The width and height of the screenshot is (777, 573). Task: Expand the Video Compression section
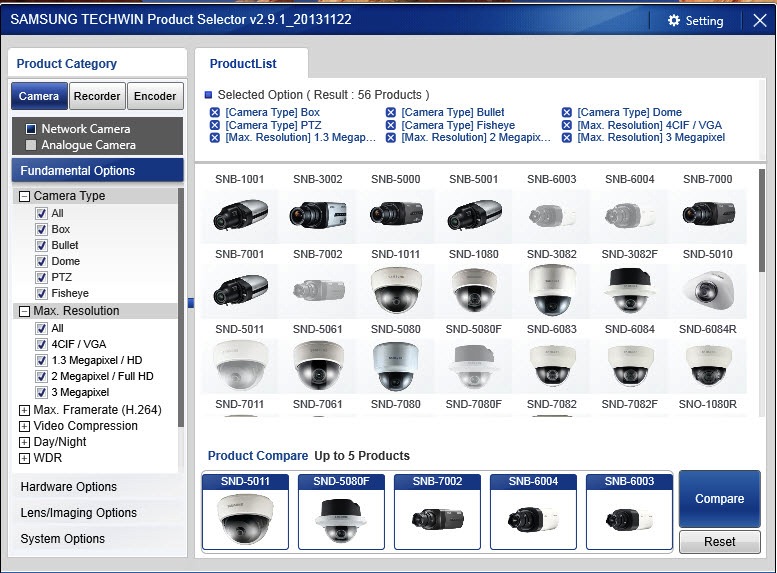[24, 426]
